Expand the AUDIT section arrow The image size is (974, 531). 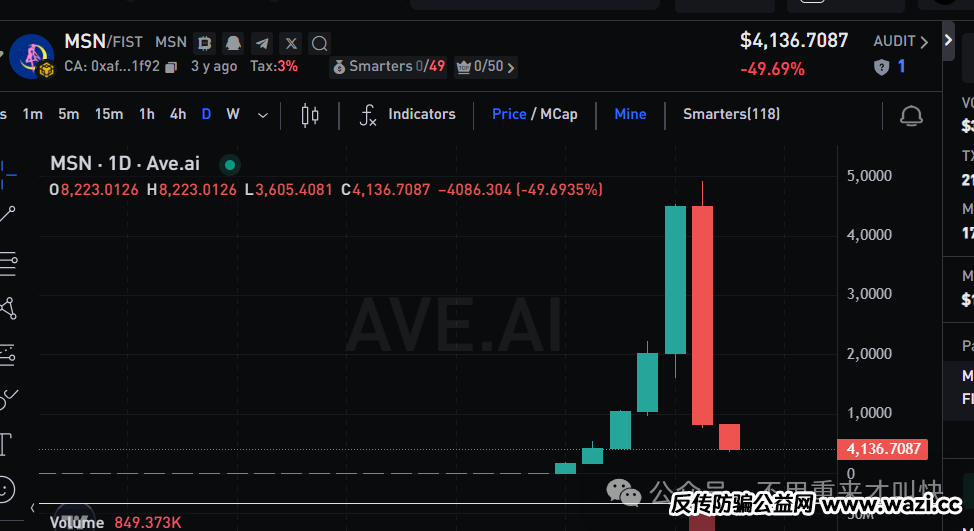pyautogui.click(x=923, y=42)
